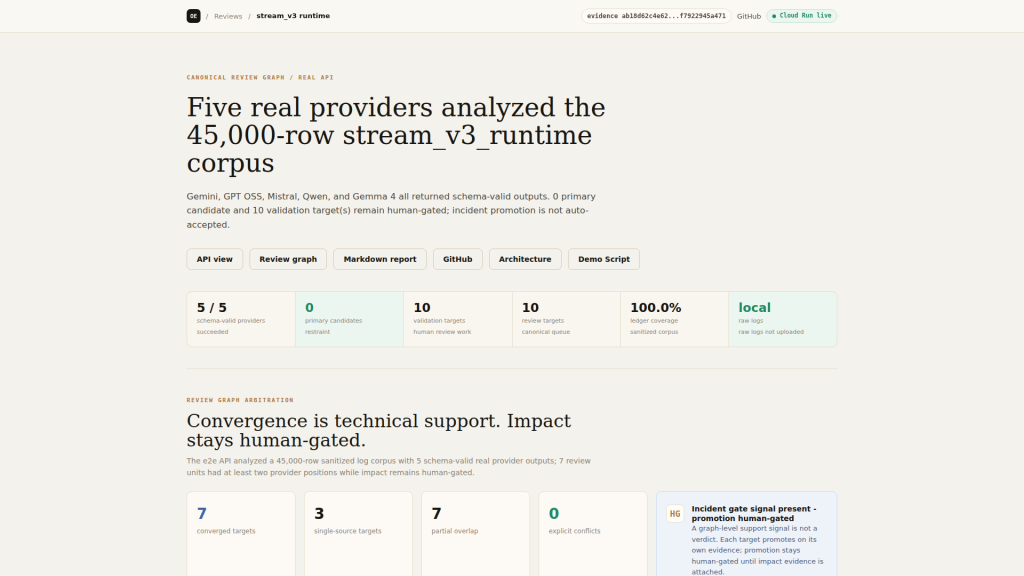Open the Reviews breadcrumb link
The width and height of the screenshot is (1024, 576).
pyautogui.click(x=228, y=16)
